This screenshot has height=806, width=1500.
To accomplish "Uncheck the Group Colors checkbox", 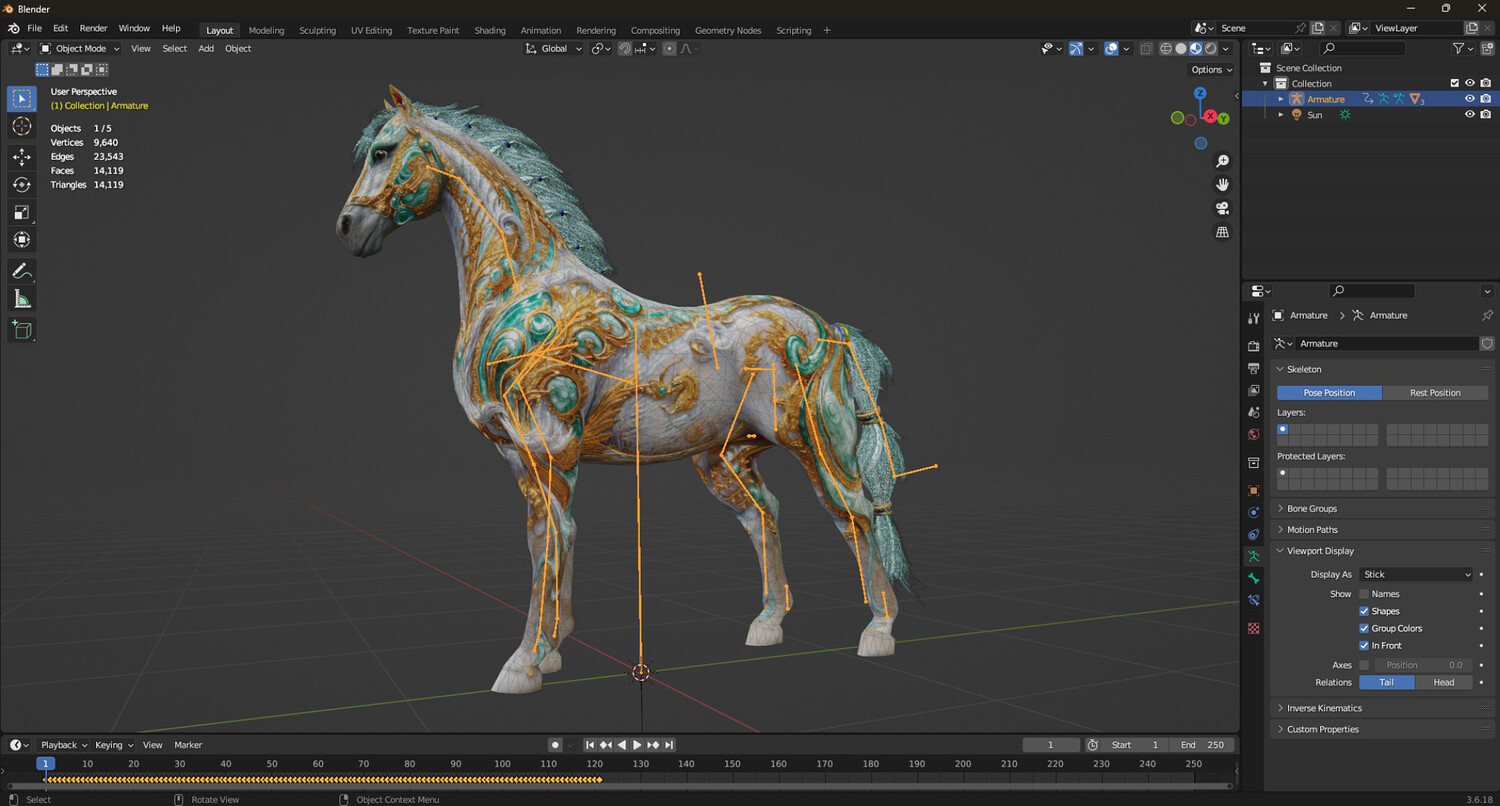I will (x=1364, y=628).
